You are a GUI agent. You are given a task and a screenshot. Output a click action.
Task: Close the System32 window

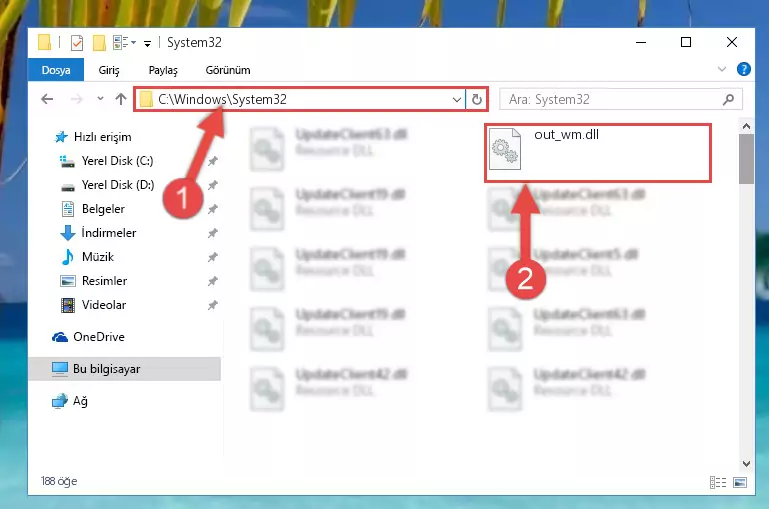731,43
